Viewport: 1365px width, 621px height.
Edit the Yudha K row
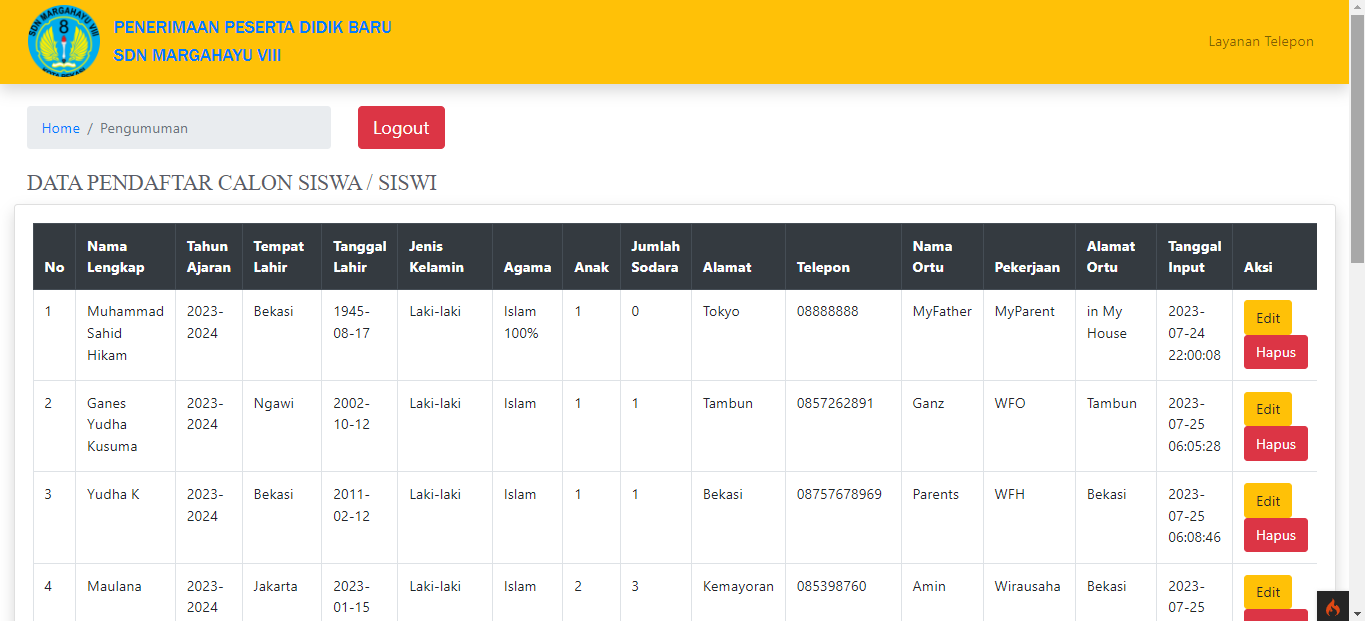[x=1268, y=501]
